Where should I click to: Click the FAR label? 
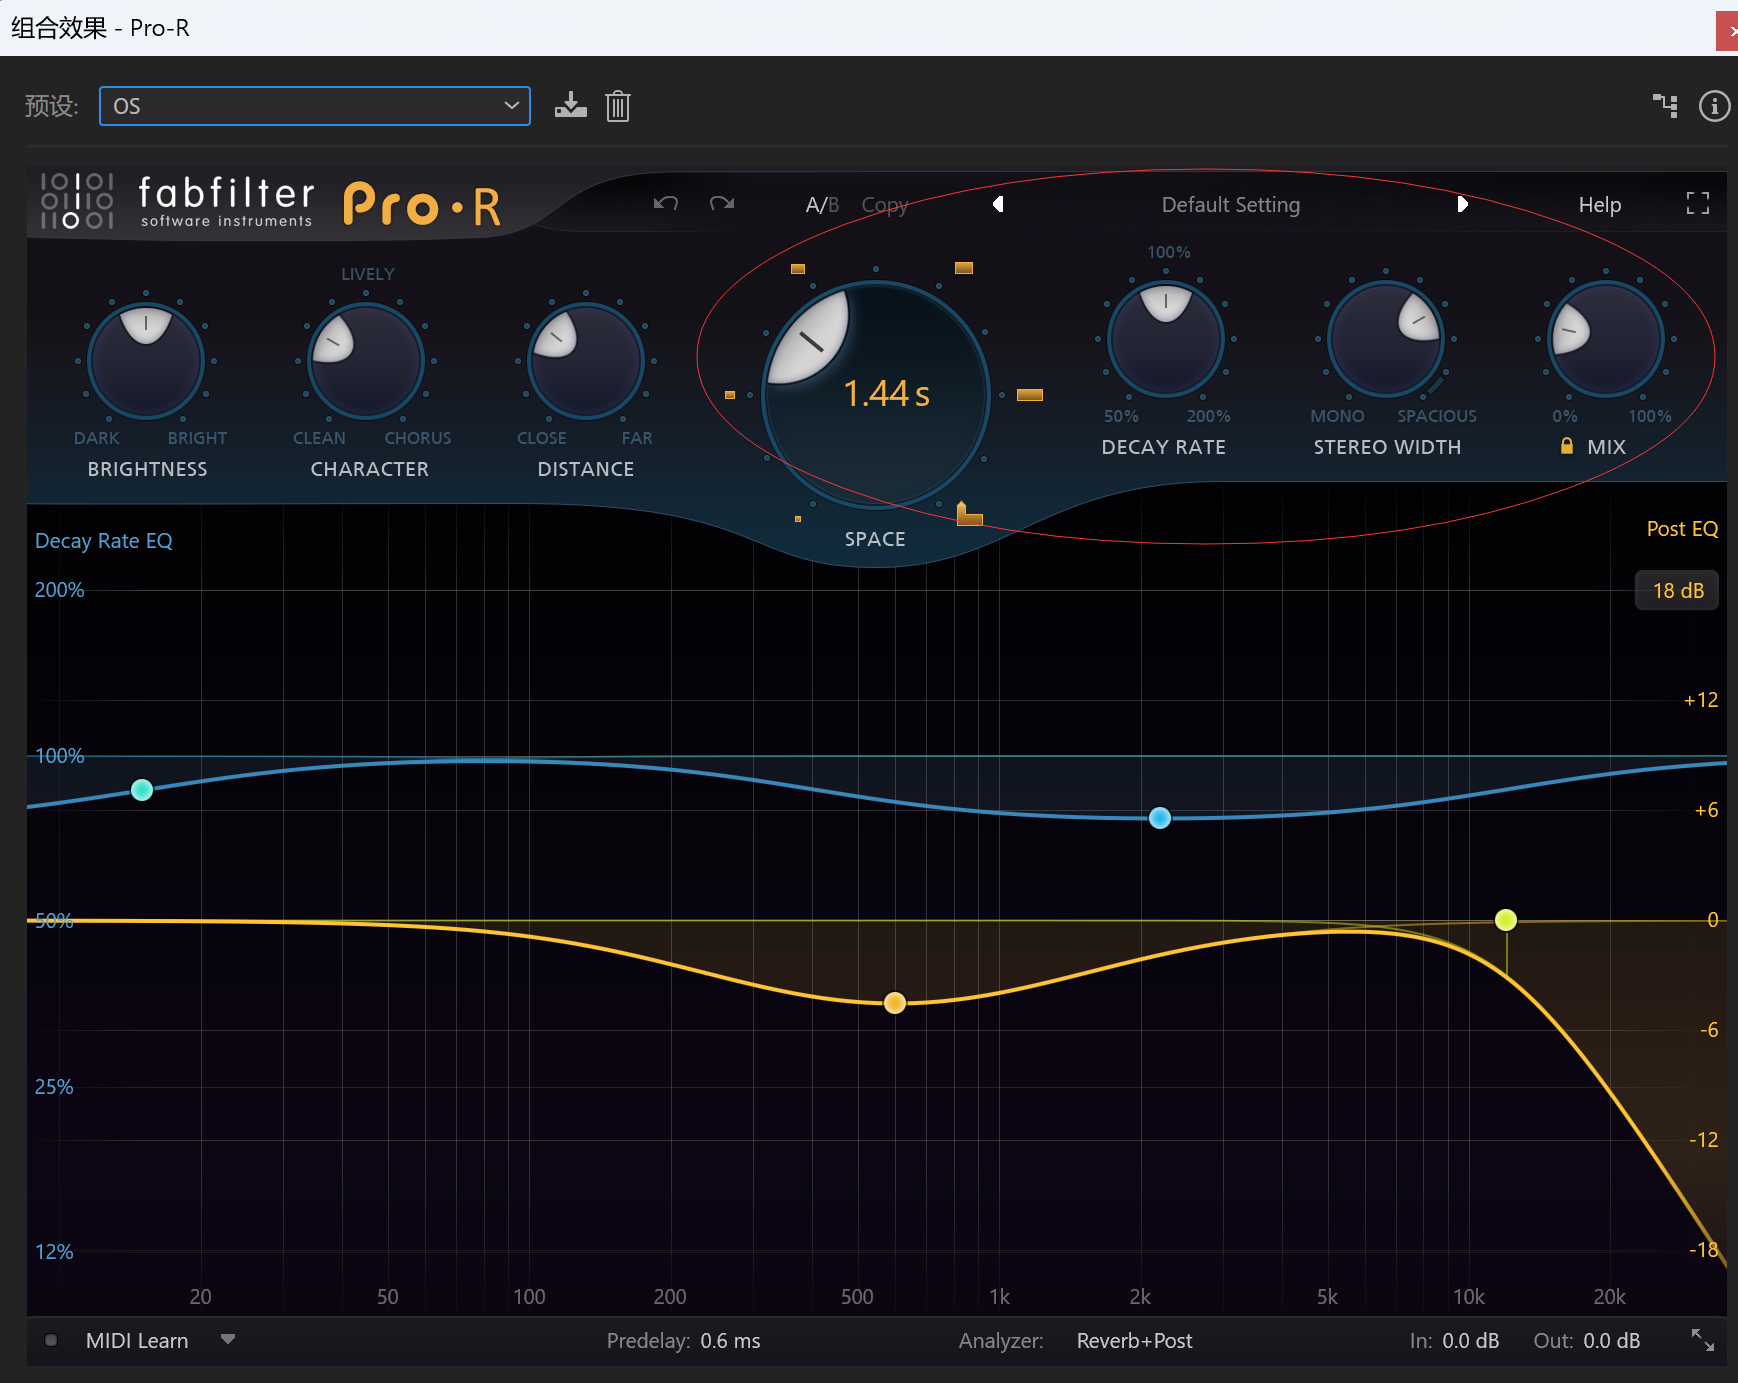tap(637, 438)
